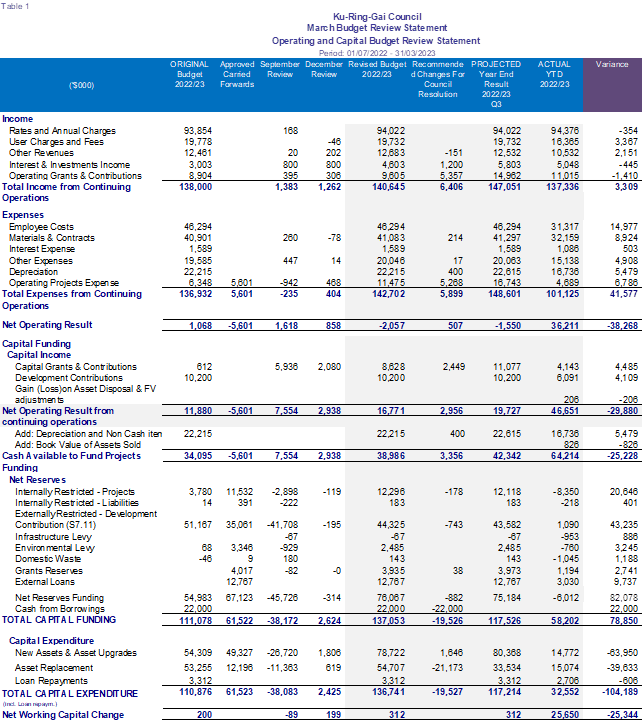The width and height of the screenshot is (643, 721).
Task: Click 'Materials & Contracts' row label
Action: coord(52,238)
